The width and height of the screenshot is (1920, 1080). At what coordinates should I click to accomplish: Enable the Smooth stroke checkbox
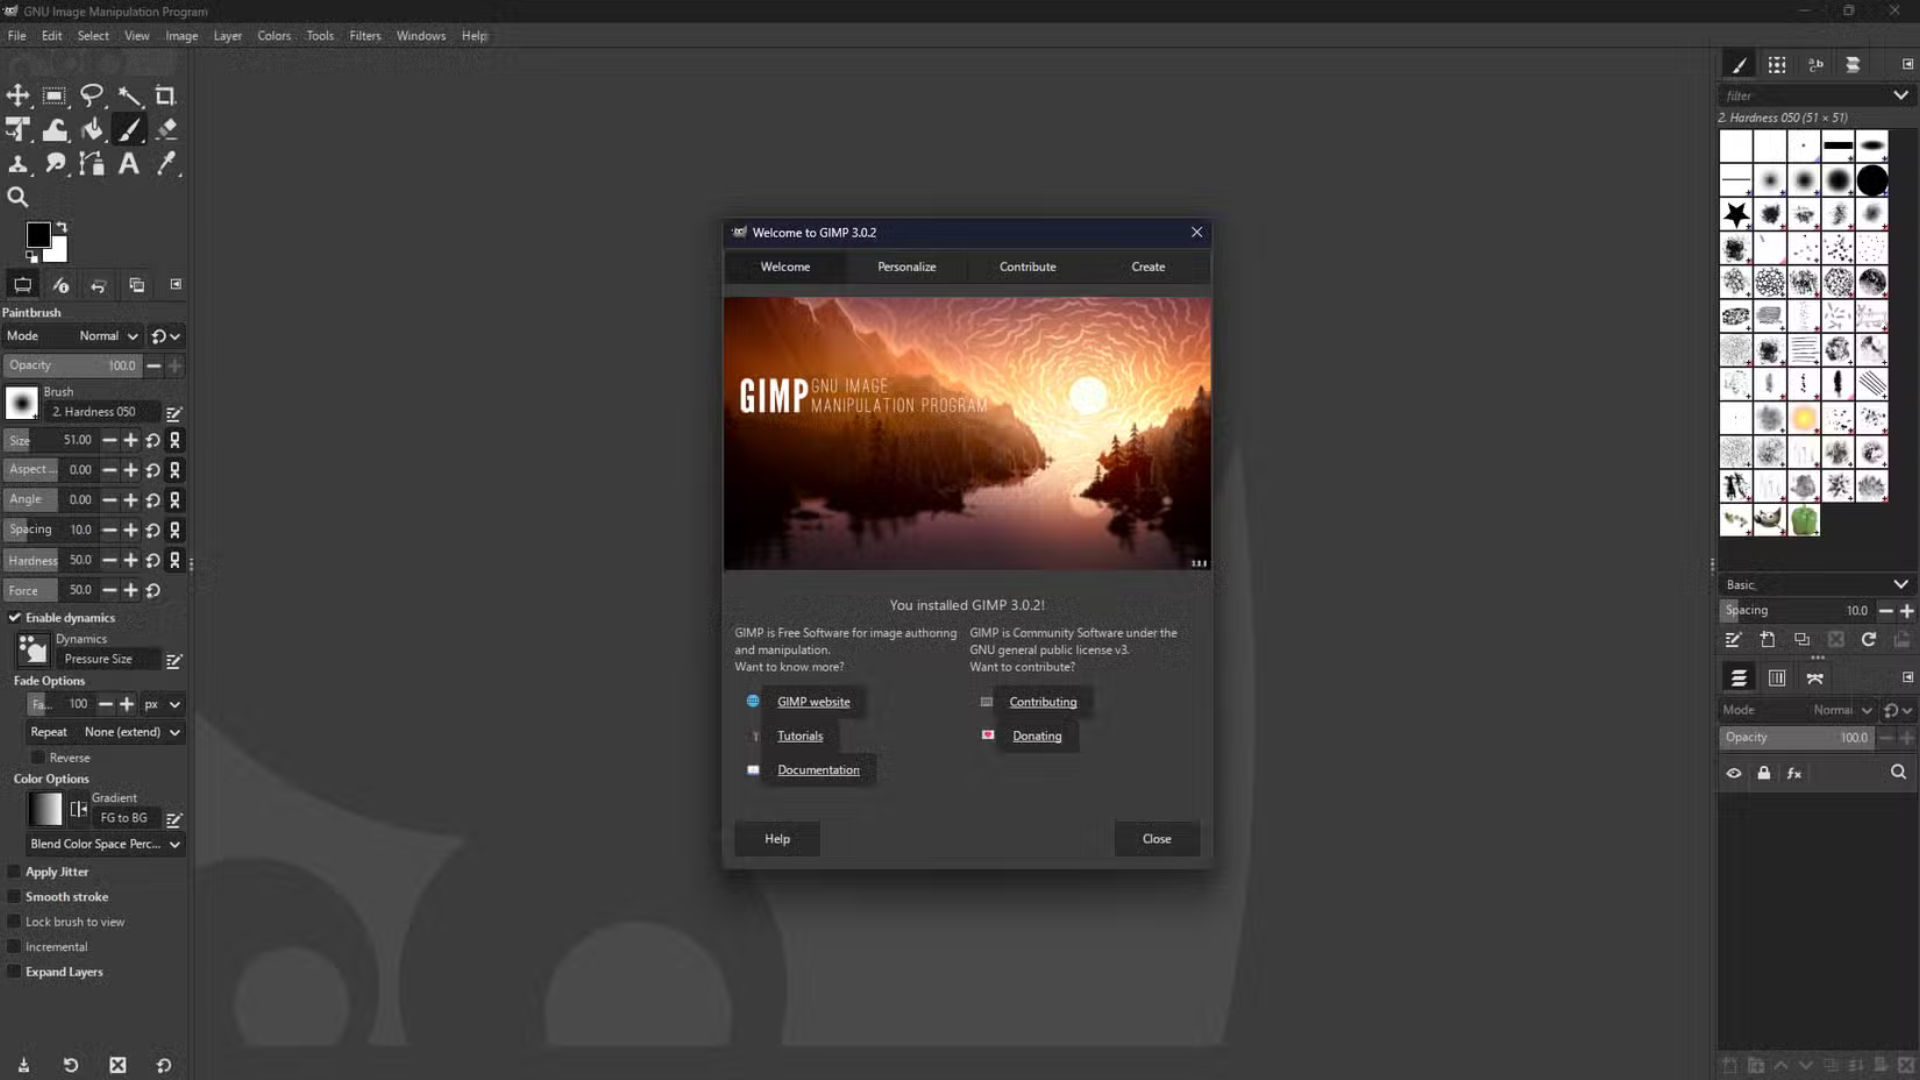point(15,897)
